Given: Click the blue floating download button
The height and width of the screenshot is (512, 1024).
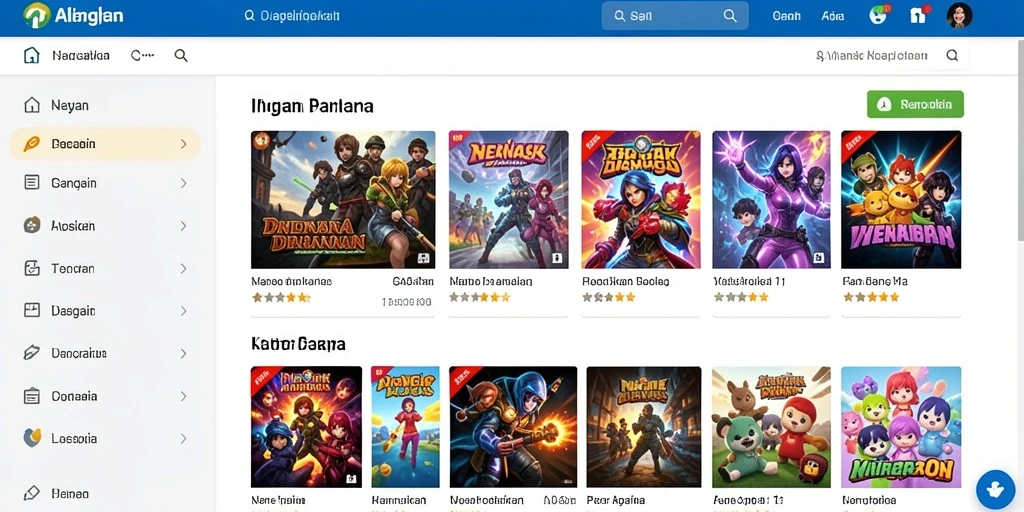Looking at the screenshot, I should [x=996, y=489].
